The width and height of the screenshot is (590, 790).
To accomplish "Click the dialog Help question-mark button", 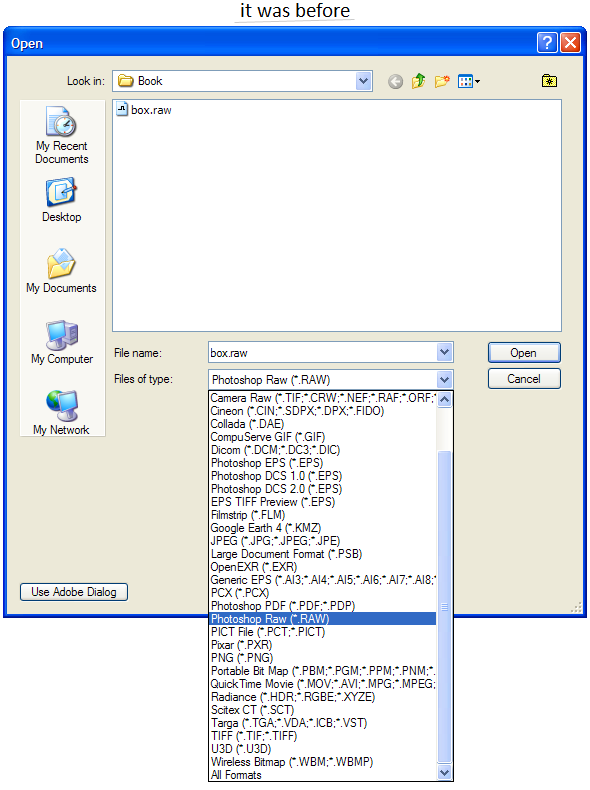I will click(x=547, y=43).
